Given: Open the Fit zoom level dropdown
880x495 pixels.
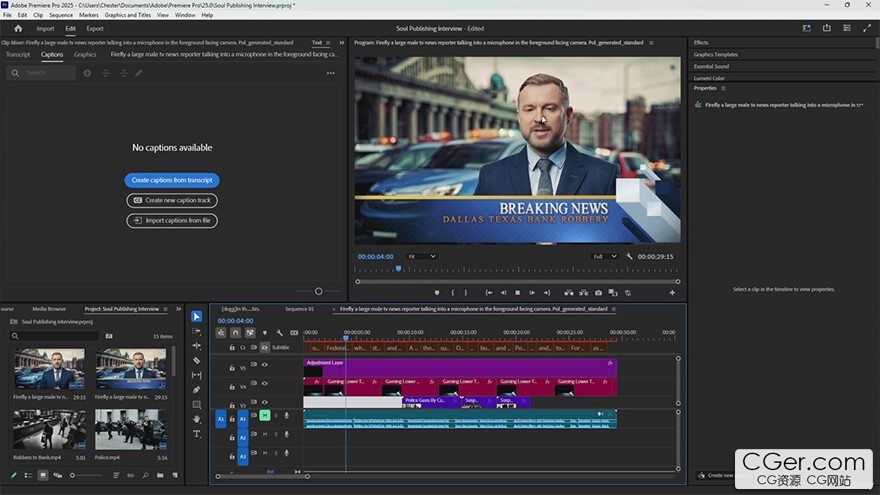Looking at the screenshot, I should pos(421,256).
